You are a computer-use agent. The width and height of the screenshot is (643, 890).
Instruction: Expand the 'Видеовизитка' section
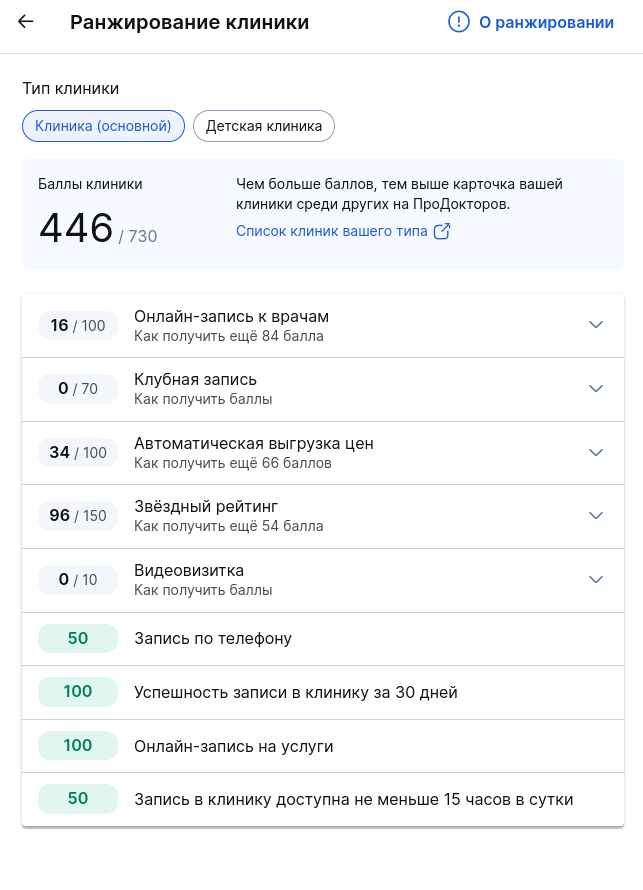(595, 579)
